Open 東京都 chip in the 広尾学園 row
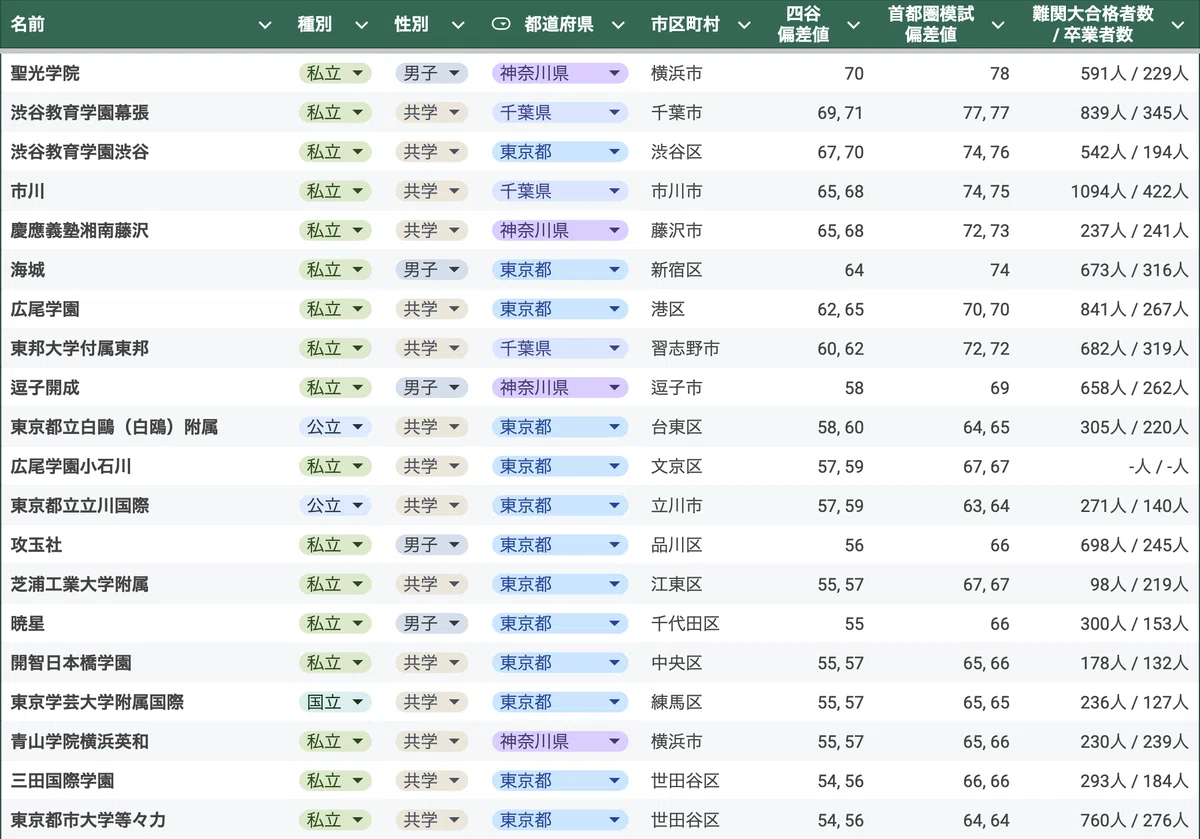The image size is (1200, 839). pyautogui.click(x=560, y=309)
